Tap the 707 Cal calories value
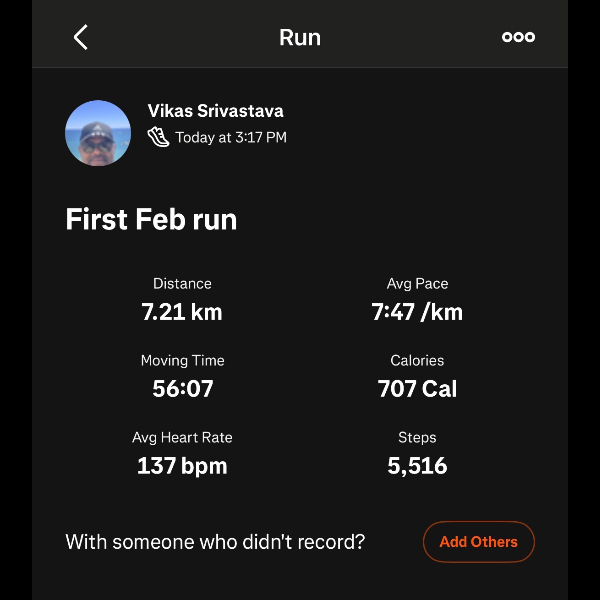The image size is (600, 600). (x=417, y=389)
